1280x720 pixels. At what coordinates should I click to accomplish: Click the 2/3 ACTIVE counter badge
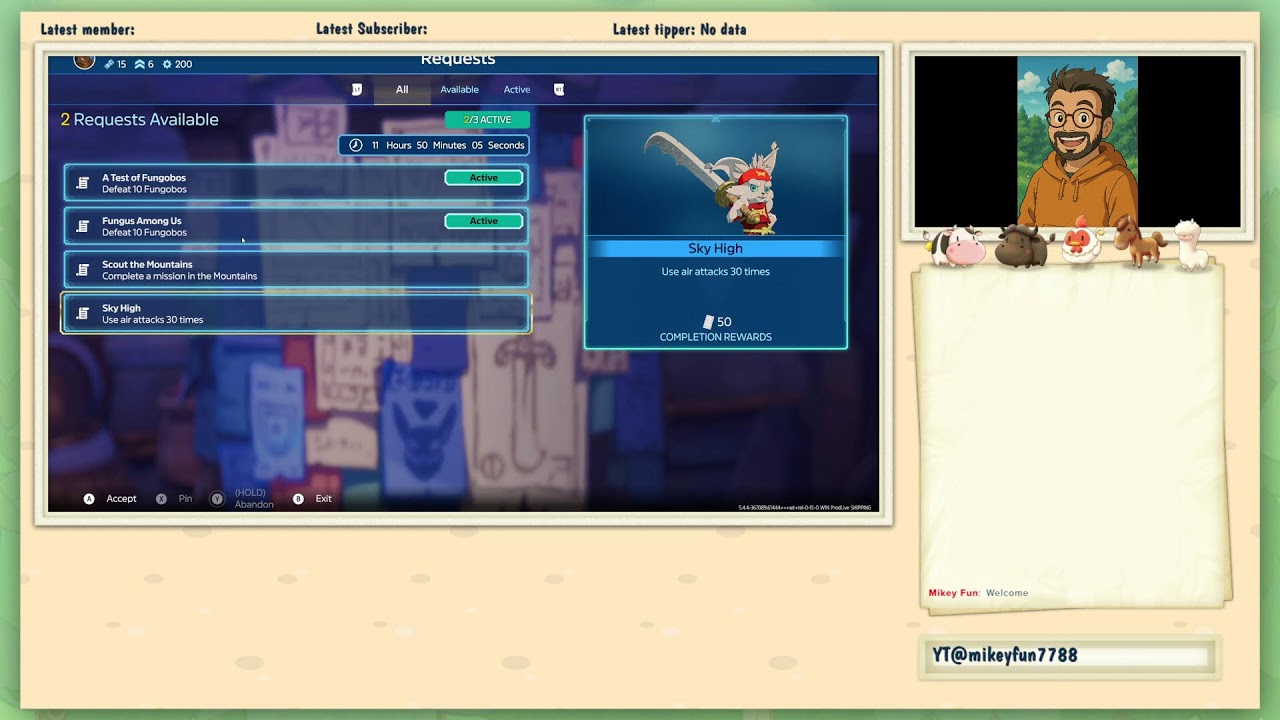tap(487, 120)
